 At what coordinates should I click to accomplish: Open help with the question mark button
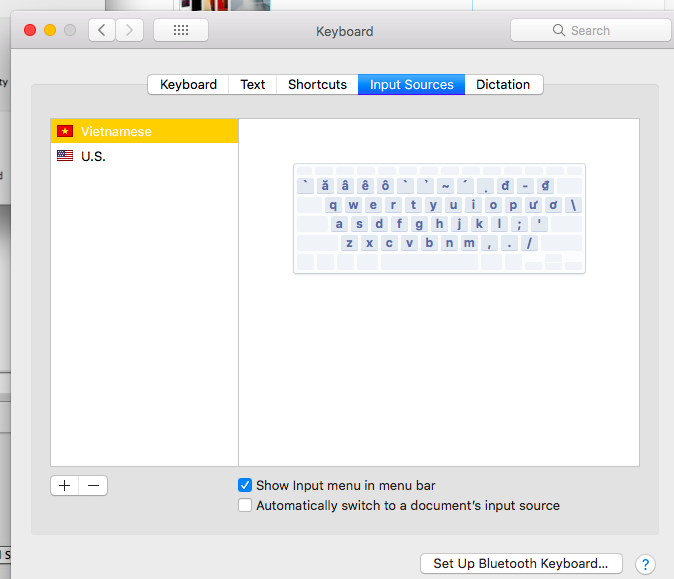tap(645, 564)
